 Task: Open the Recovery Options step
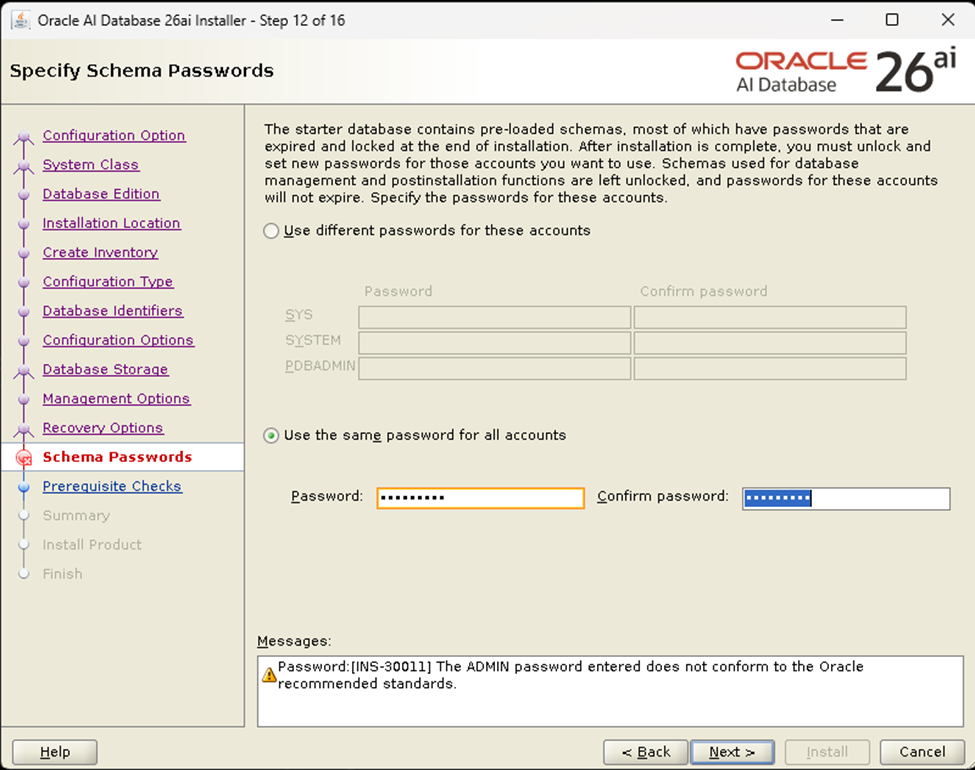click(x=103, y=427)
